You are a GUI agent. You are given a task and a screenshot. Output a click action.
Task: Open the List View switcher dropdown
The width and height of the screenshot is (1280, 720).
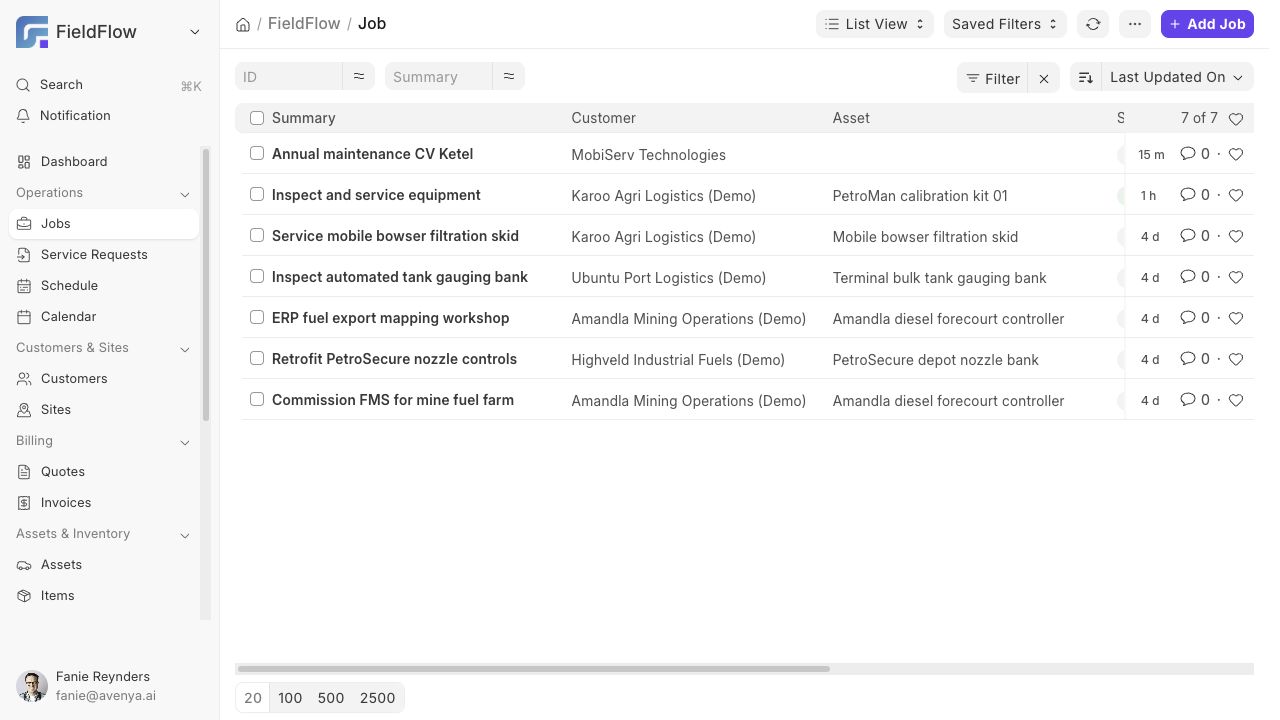tap(875, 24)
